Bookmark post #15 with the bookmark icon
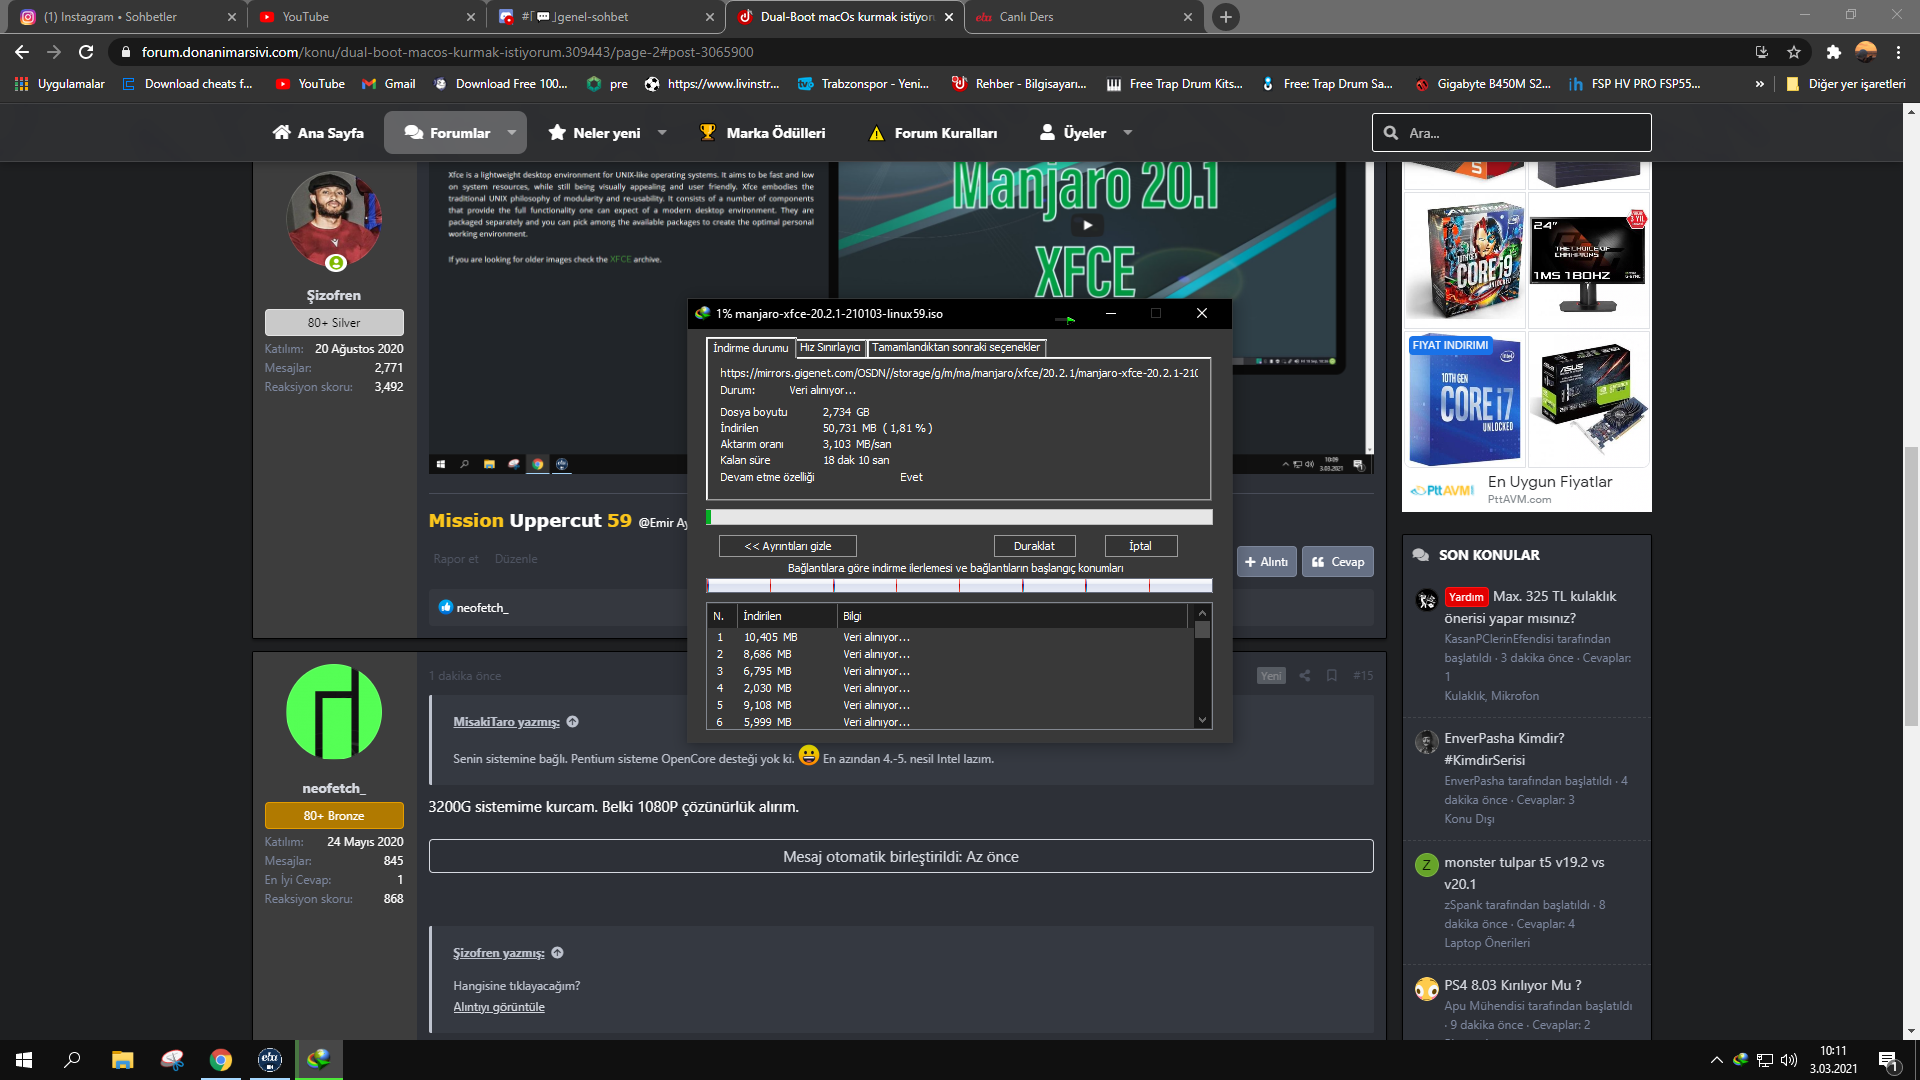Viewport: 1920px width, 1080px height. tap(1332, 676)
